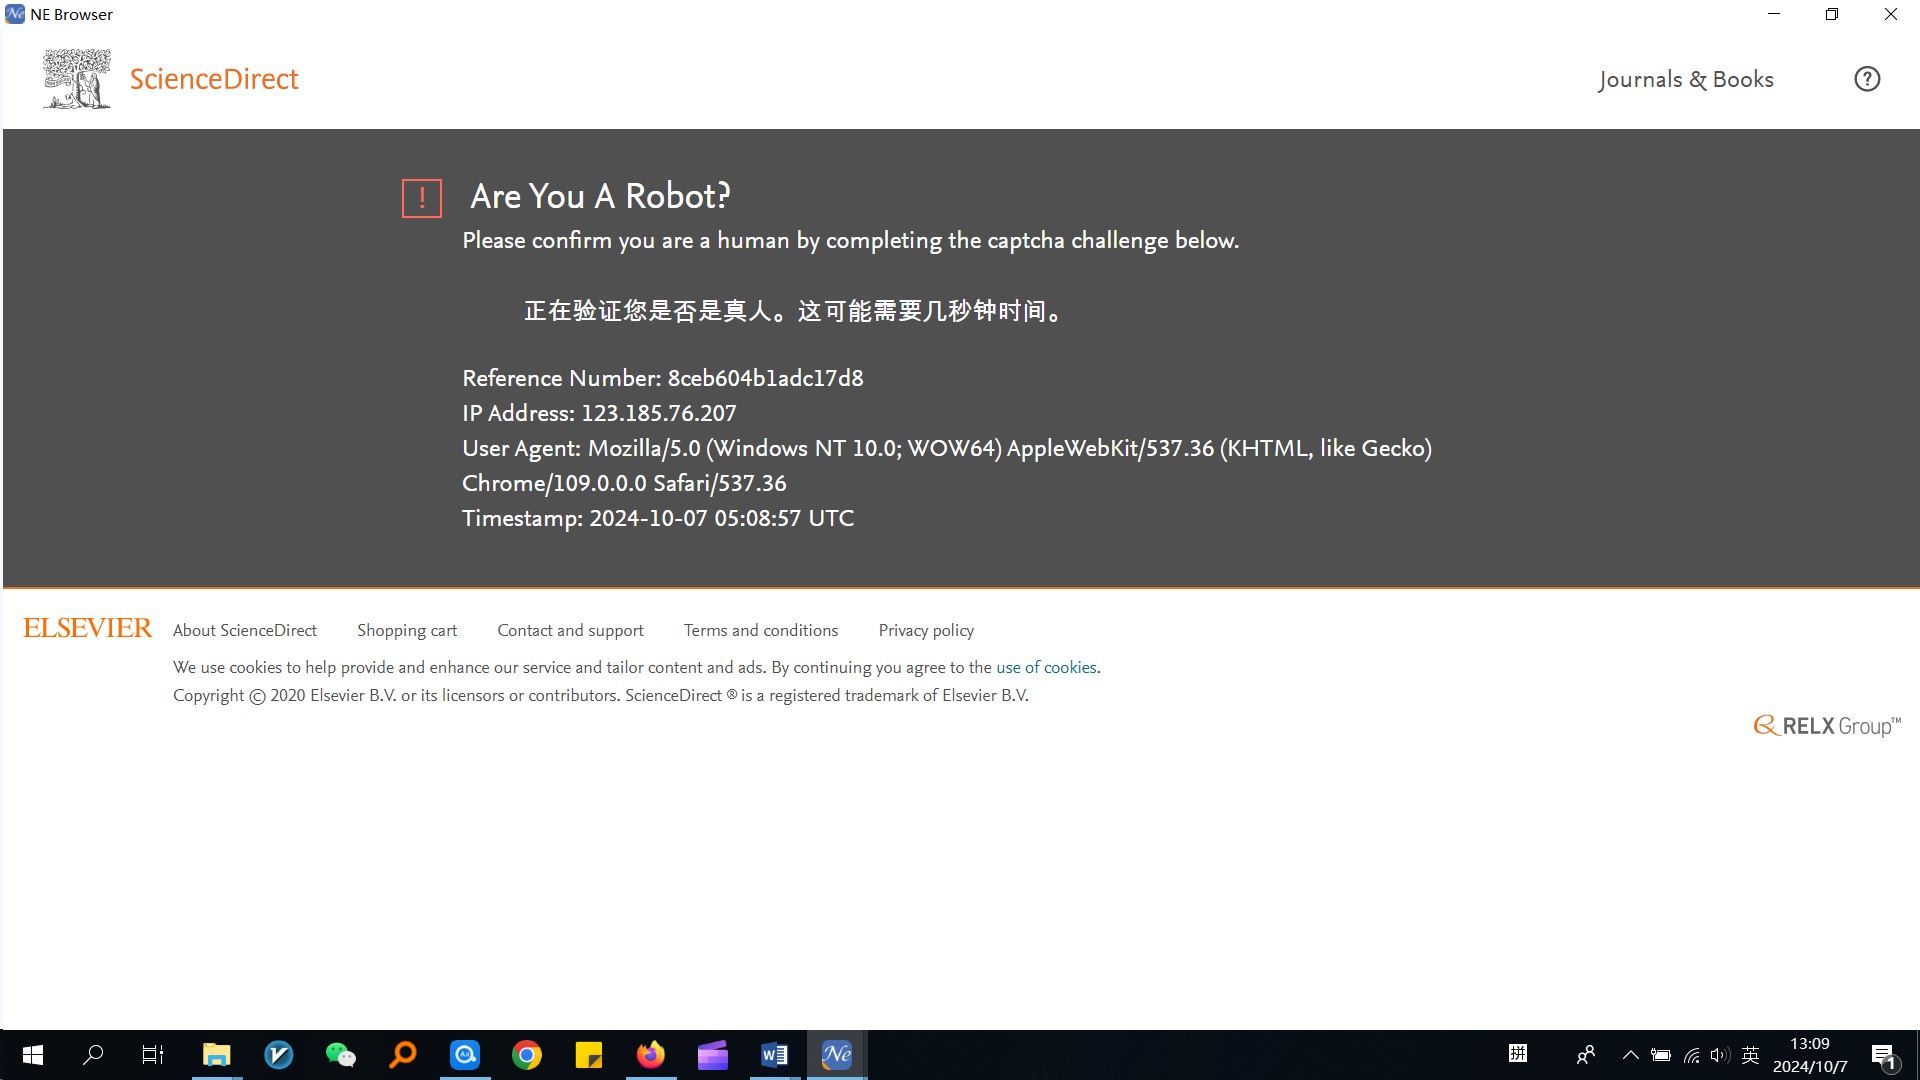Open taskbar search magnifier

point(93,1055)
